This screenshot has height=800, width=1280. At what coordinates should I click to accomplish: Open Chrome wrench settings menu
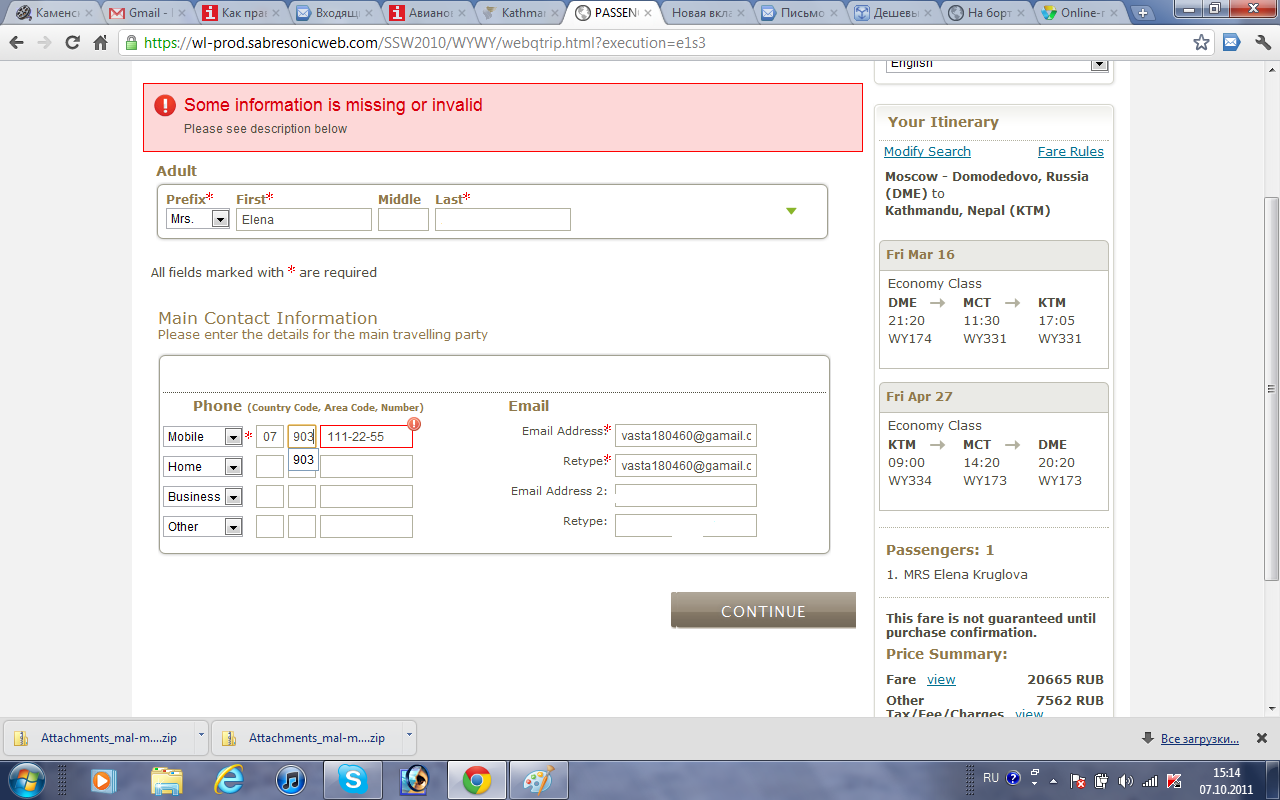pyautogui.click(x=1259, y=43)
